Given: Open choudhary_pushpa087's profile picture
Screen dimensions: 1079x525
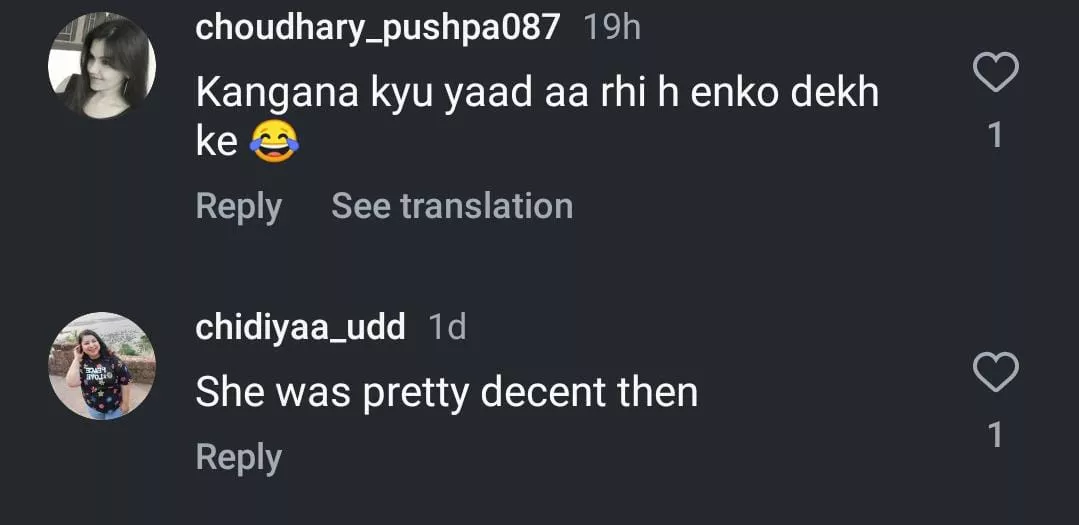Looking at the screenshot, I should coord(102,67).
